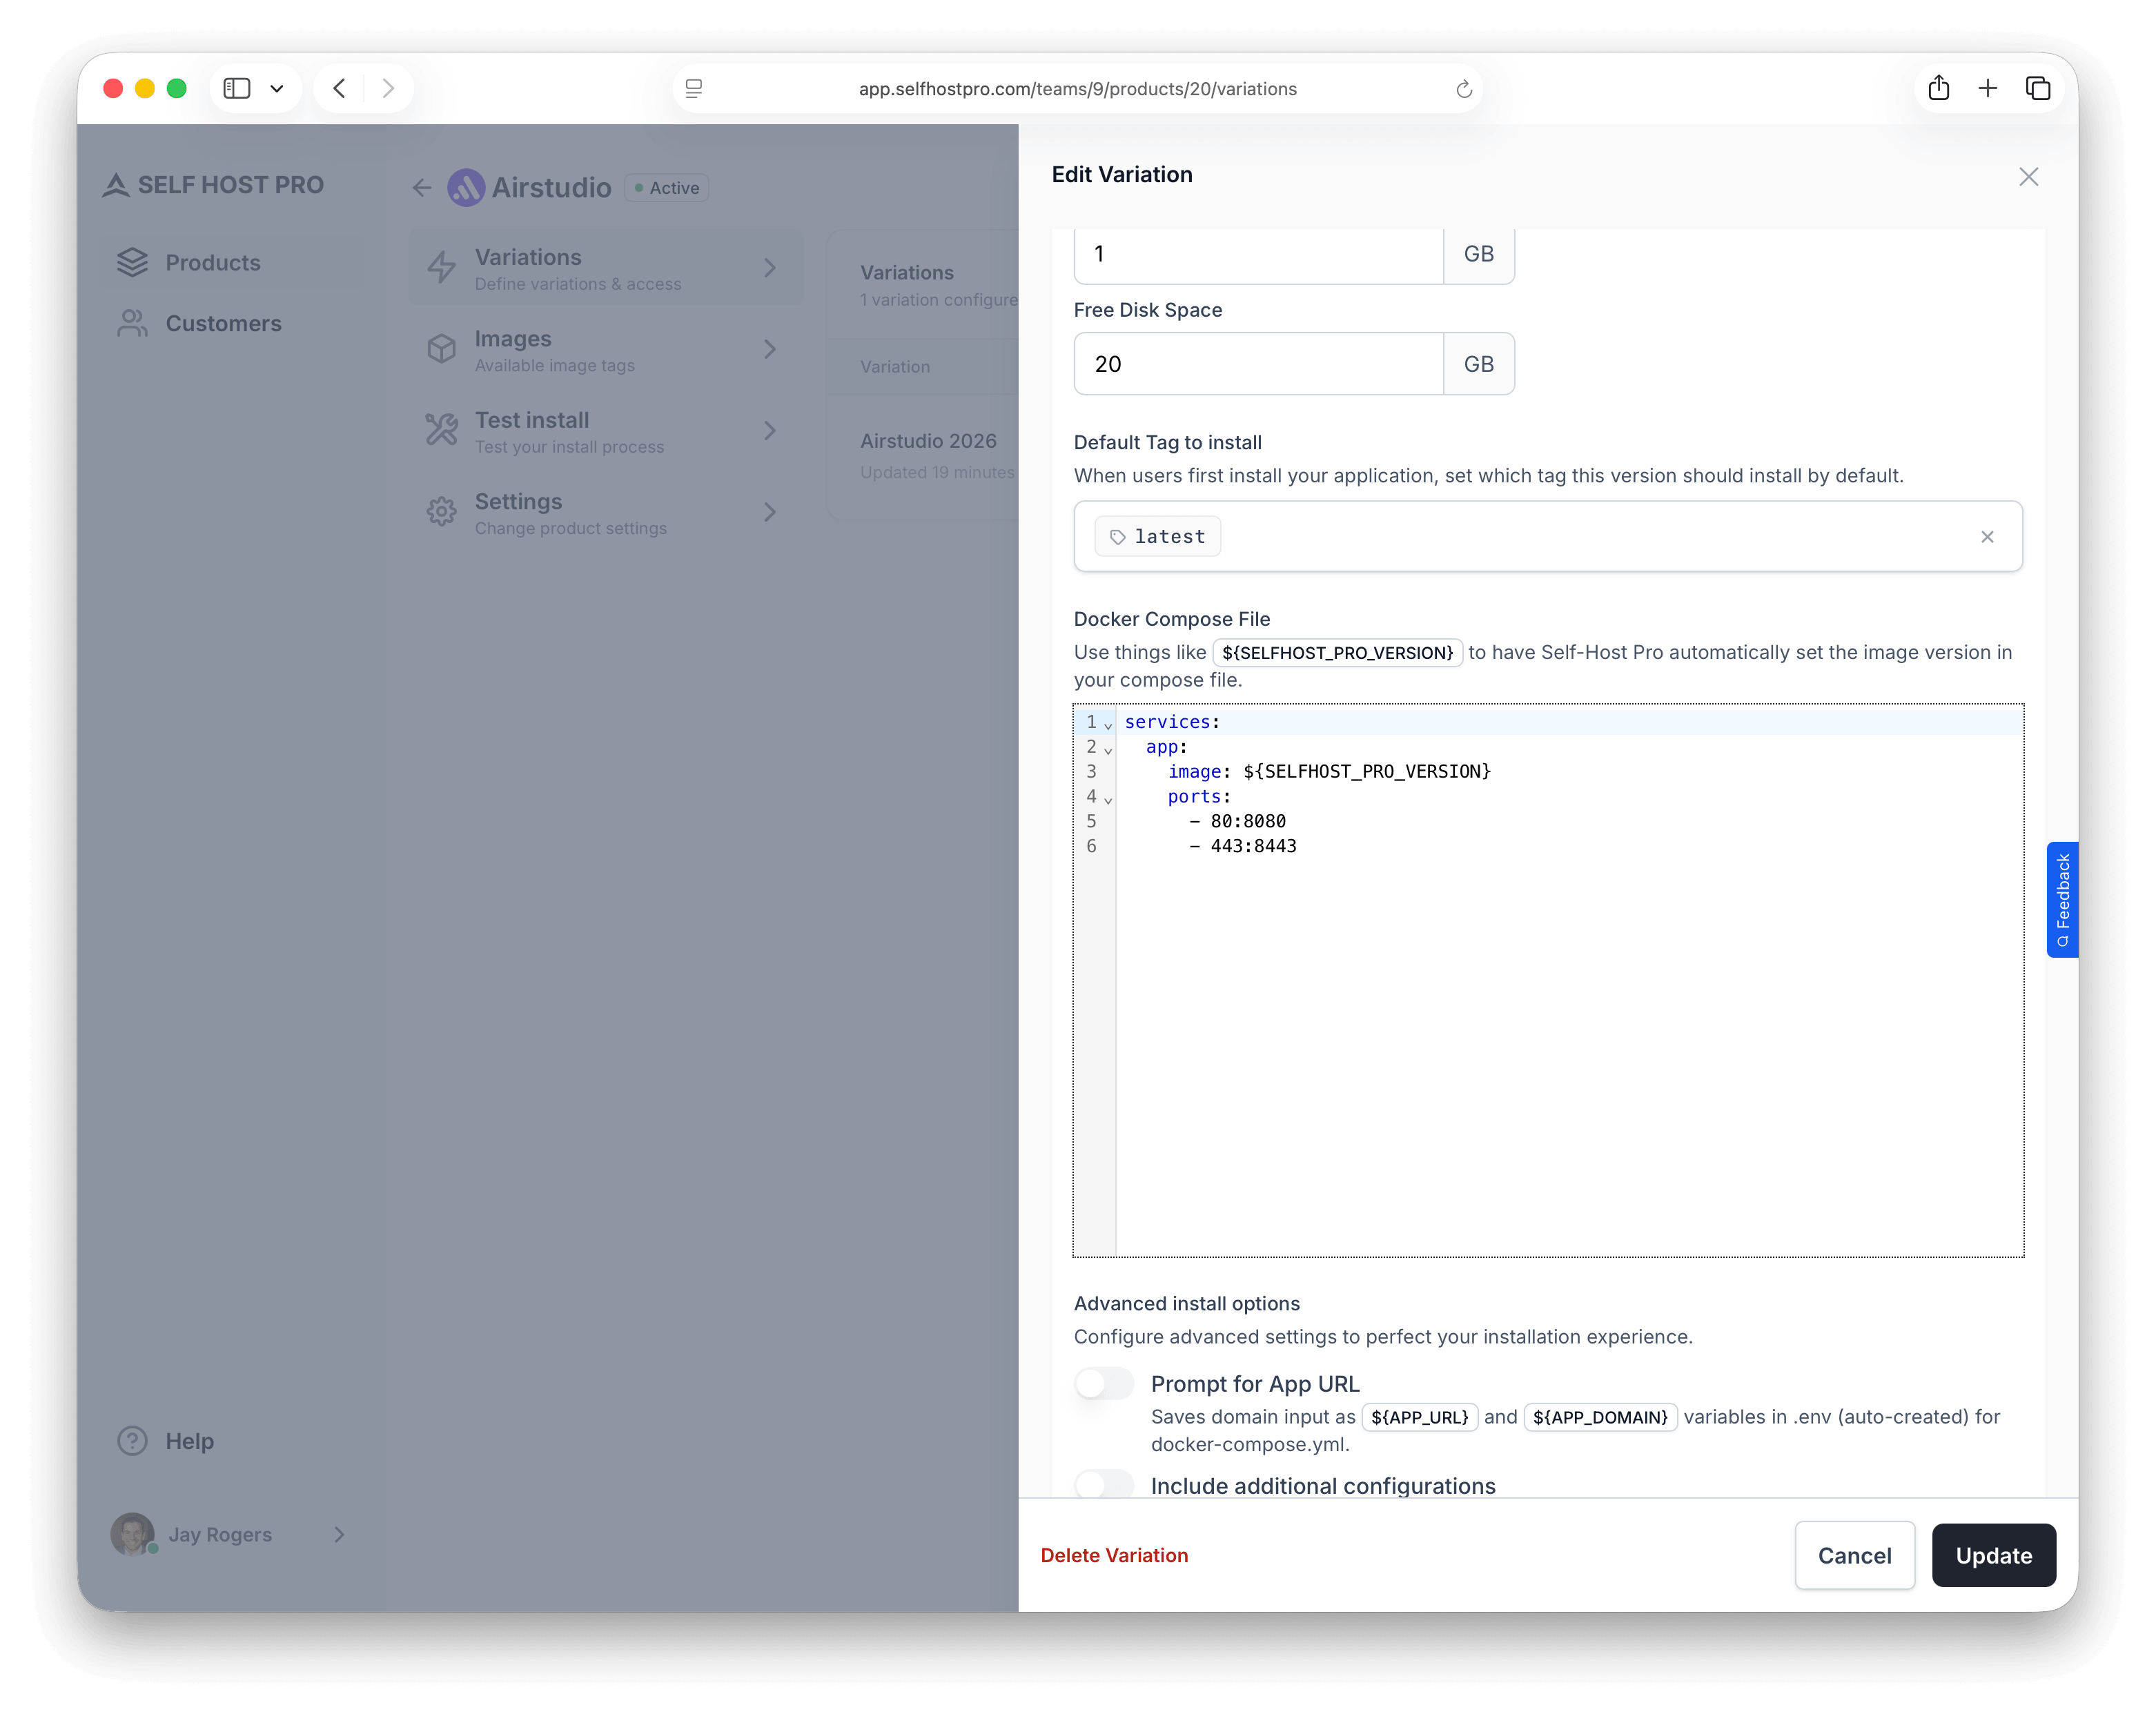Reload the page
This screenshot has height=1714, width=2156.
tap(1463, 89)
